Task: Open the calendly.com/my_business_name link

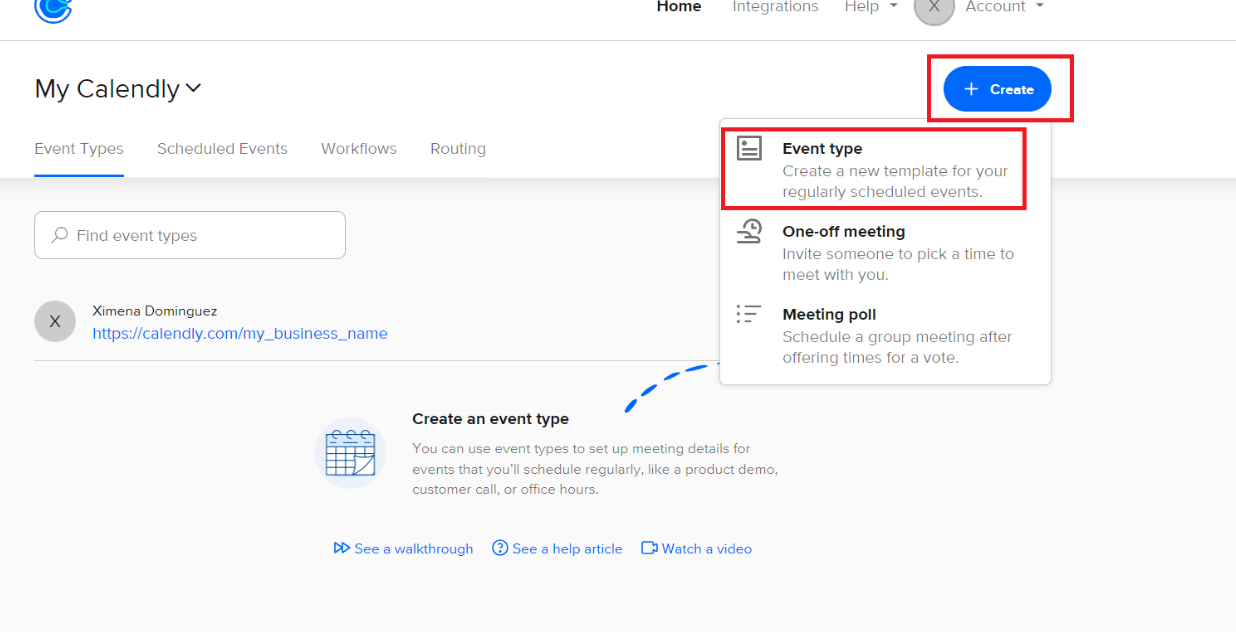Action: point(240,334)
